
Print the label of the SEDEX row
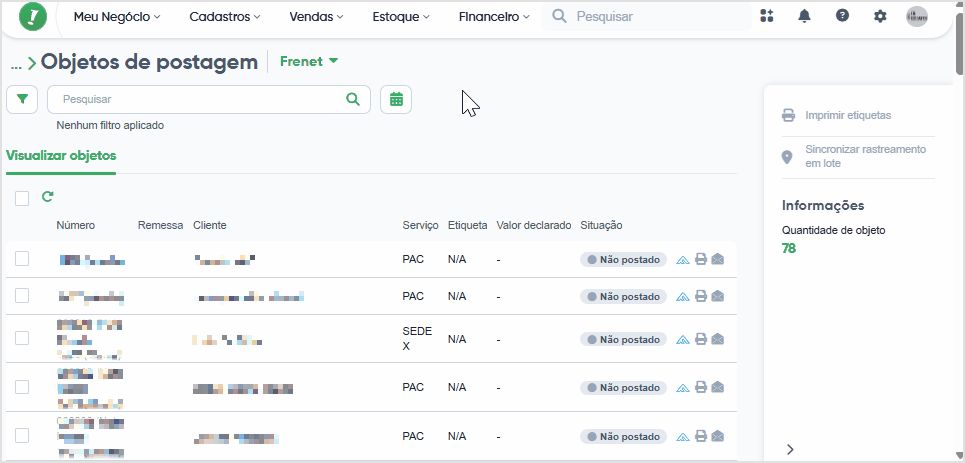coord(700,339)
